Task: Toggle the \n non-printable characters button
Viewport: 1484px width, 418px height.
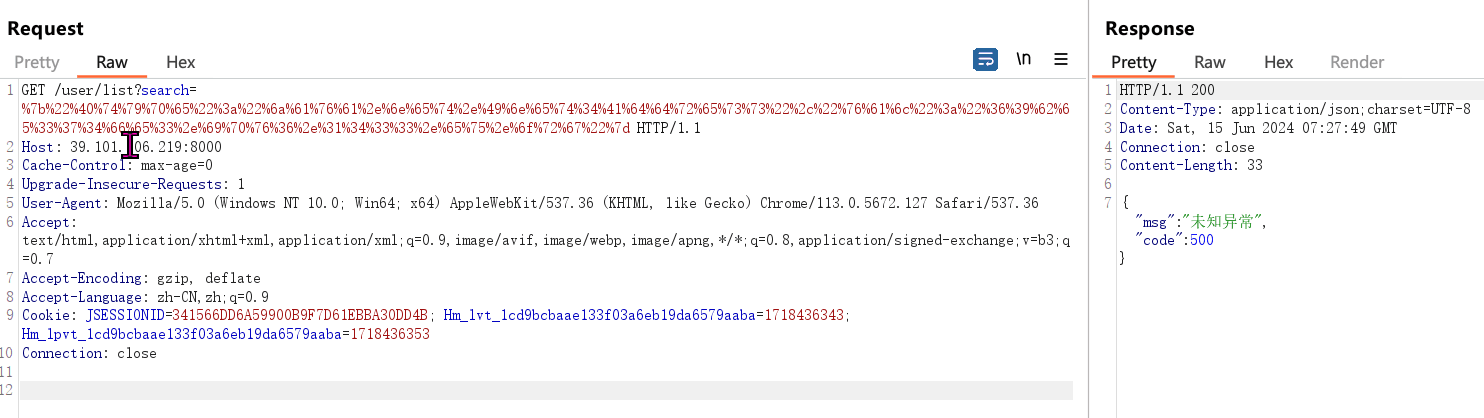Action: (1024, 59)
